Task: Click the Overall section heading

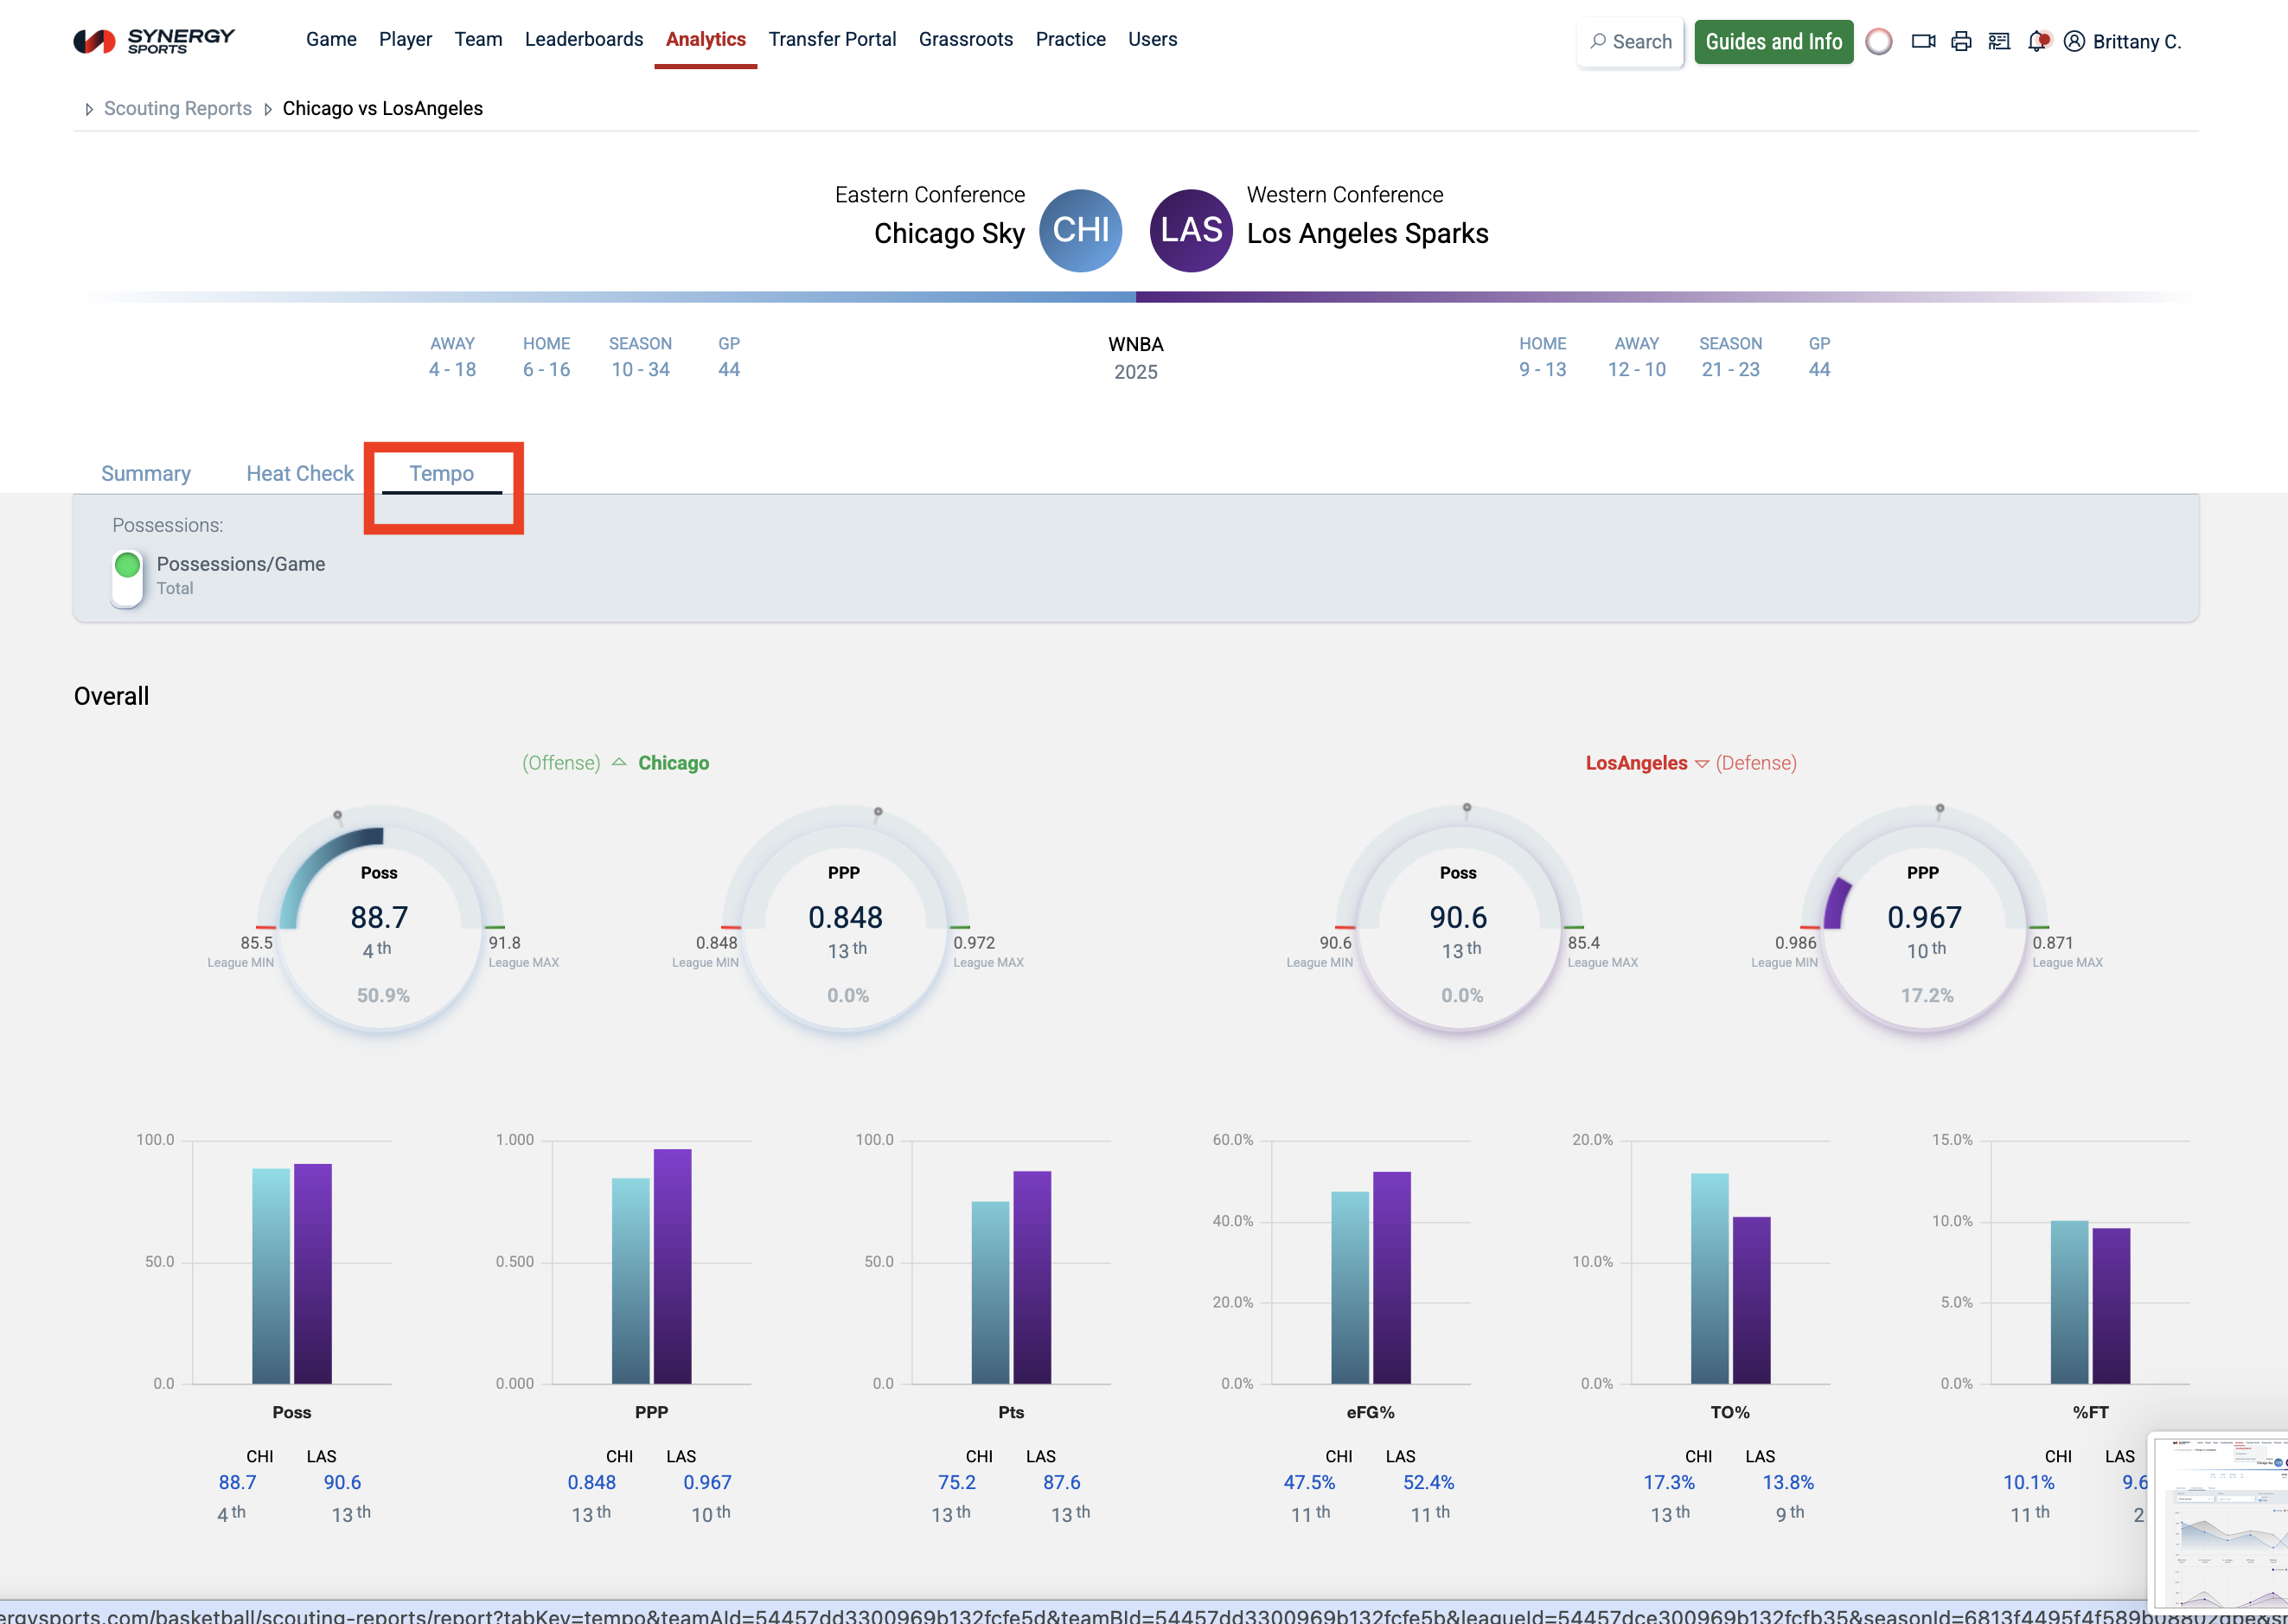Action: [x=112, y=697]
